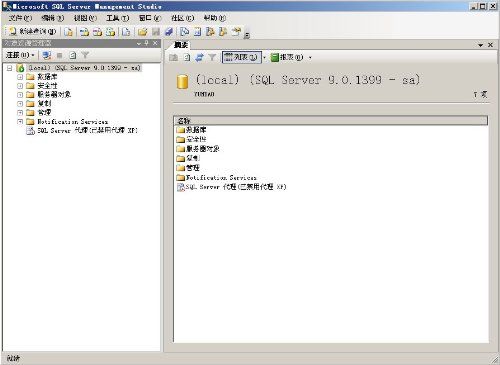Screen dimensions: 500x365
Task: Open the 工具 menu
Action: coord(118,18)
